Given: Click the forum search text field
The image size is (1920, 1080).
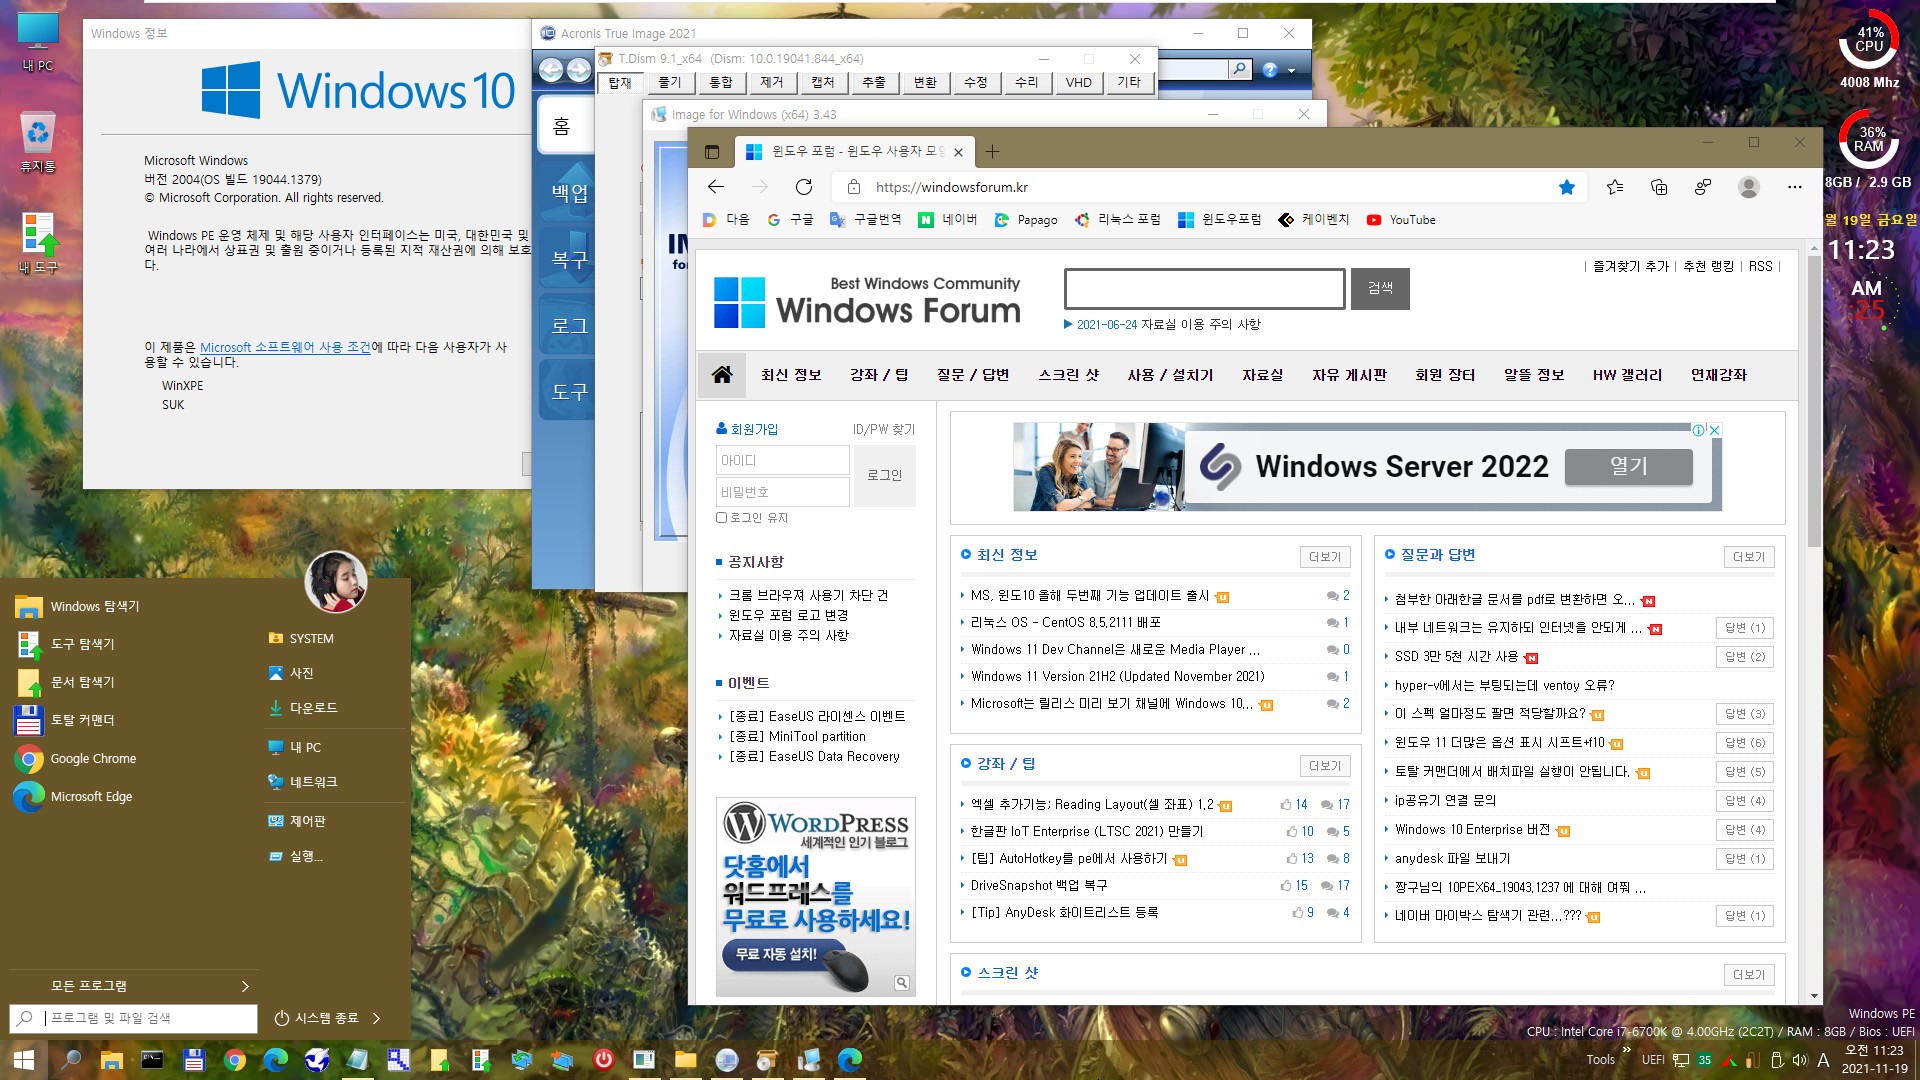Looking at the screenshot, I should (1204, 289).
